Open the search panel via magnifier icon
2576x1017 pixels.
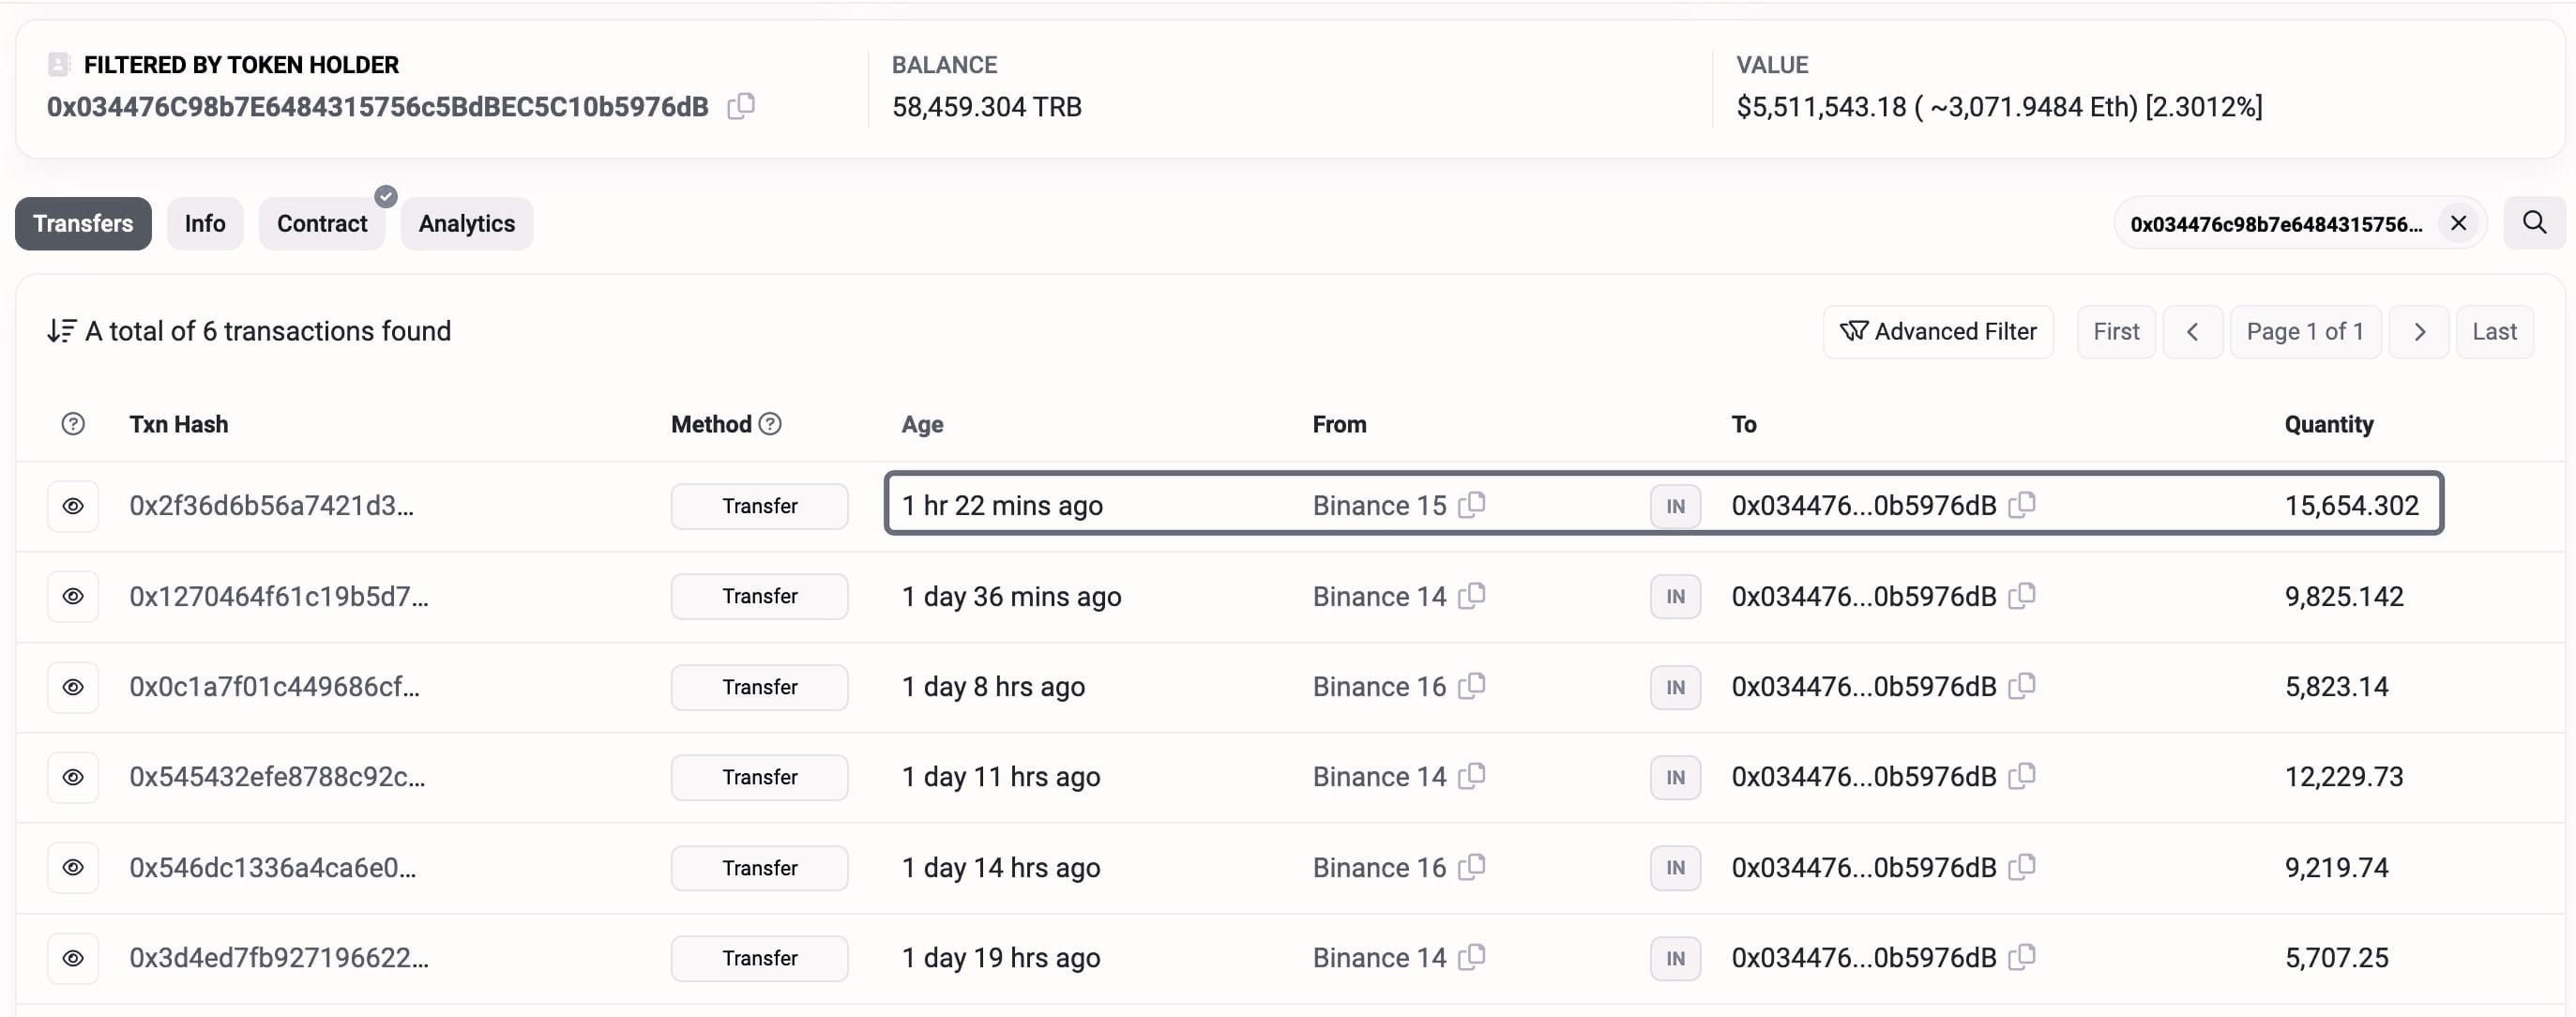[2533, 223]
